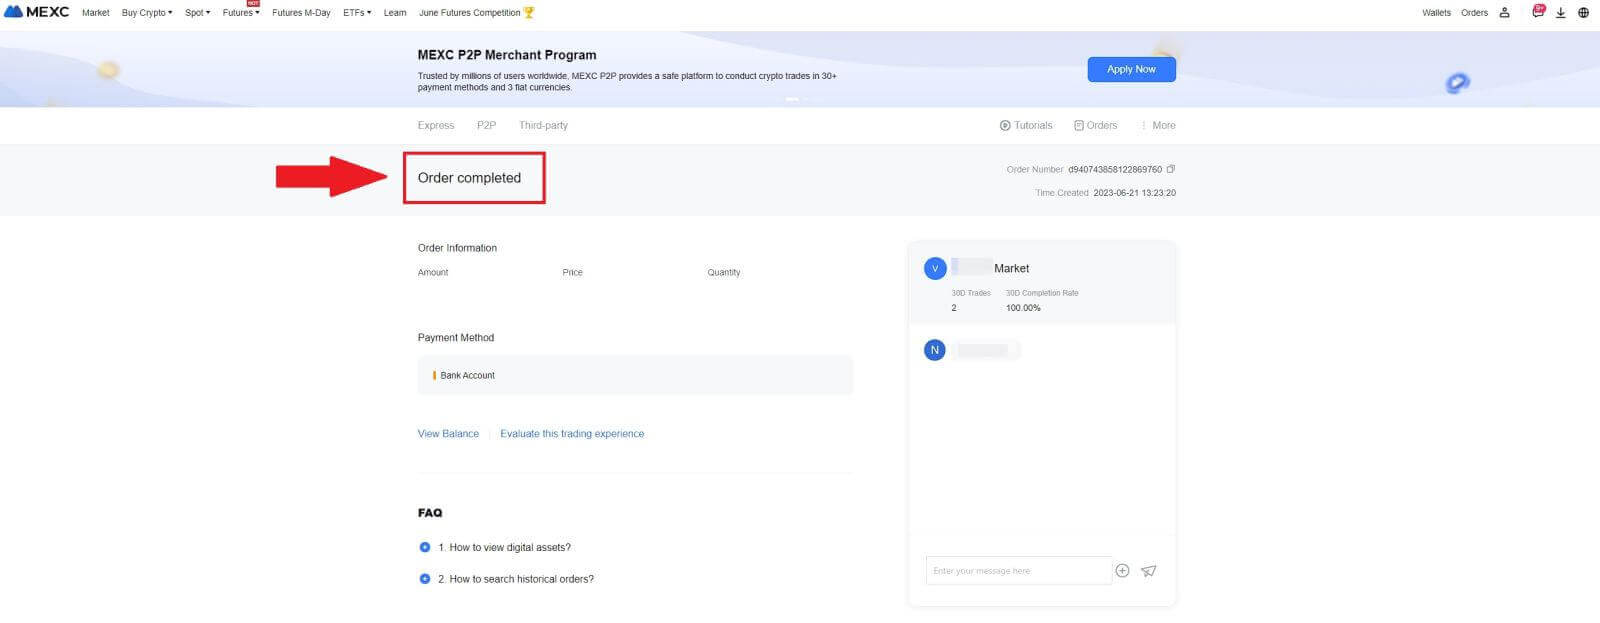Open the language globe icon

1583,13
